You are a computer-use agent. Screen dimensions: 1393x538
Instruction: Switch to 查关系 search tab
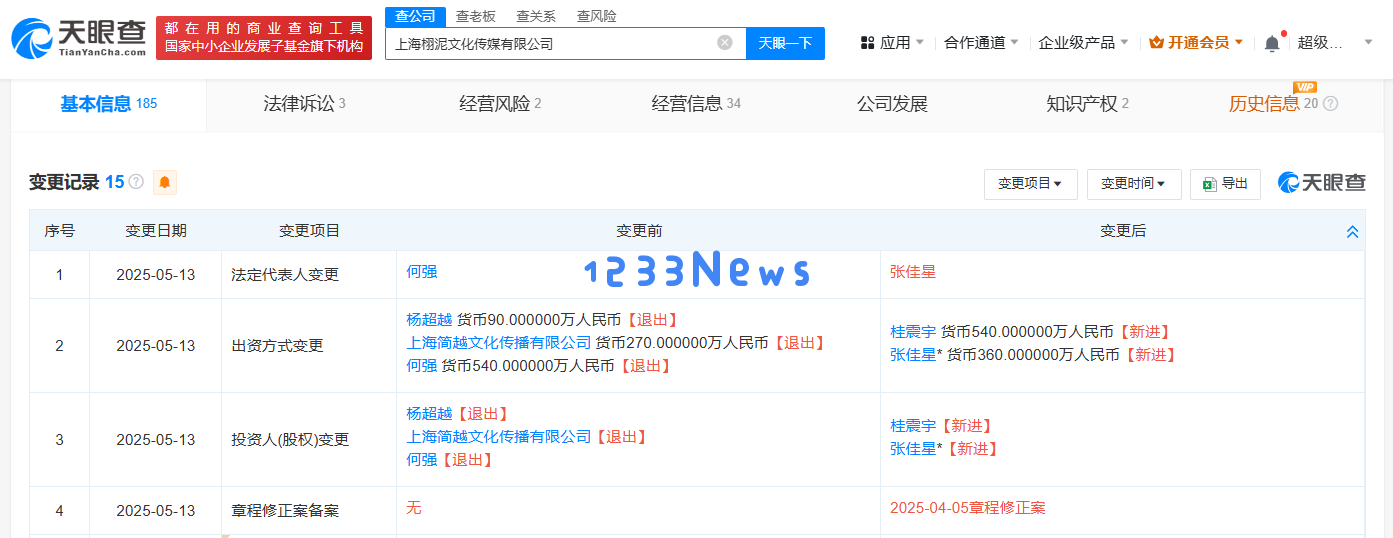click(536, 17)
